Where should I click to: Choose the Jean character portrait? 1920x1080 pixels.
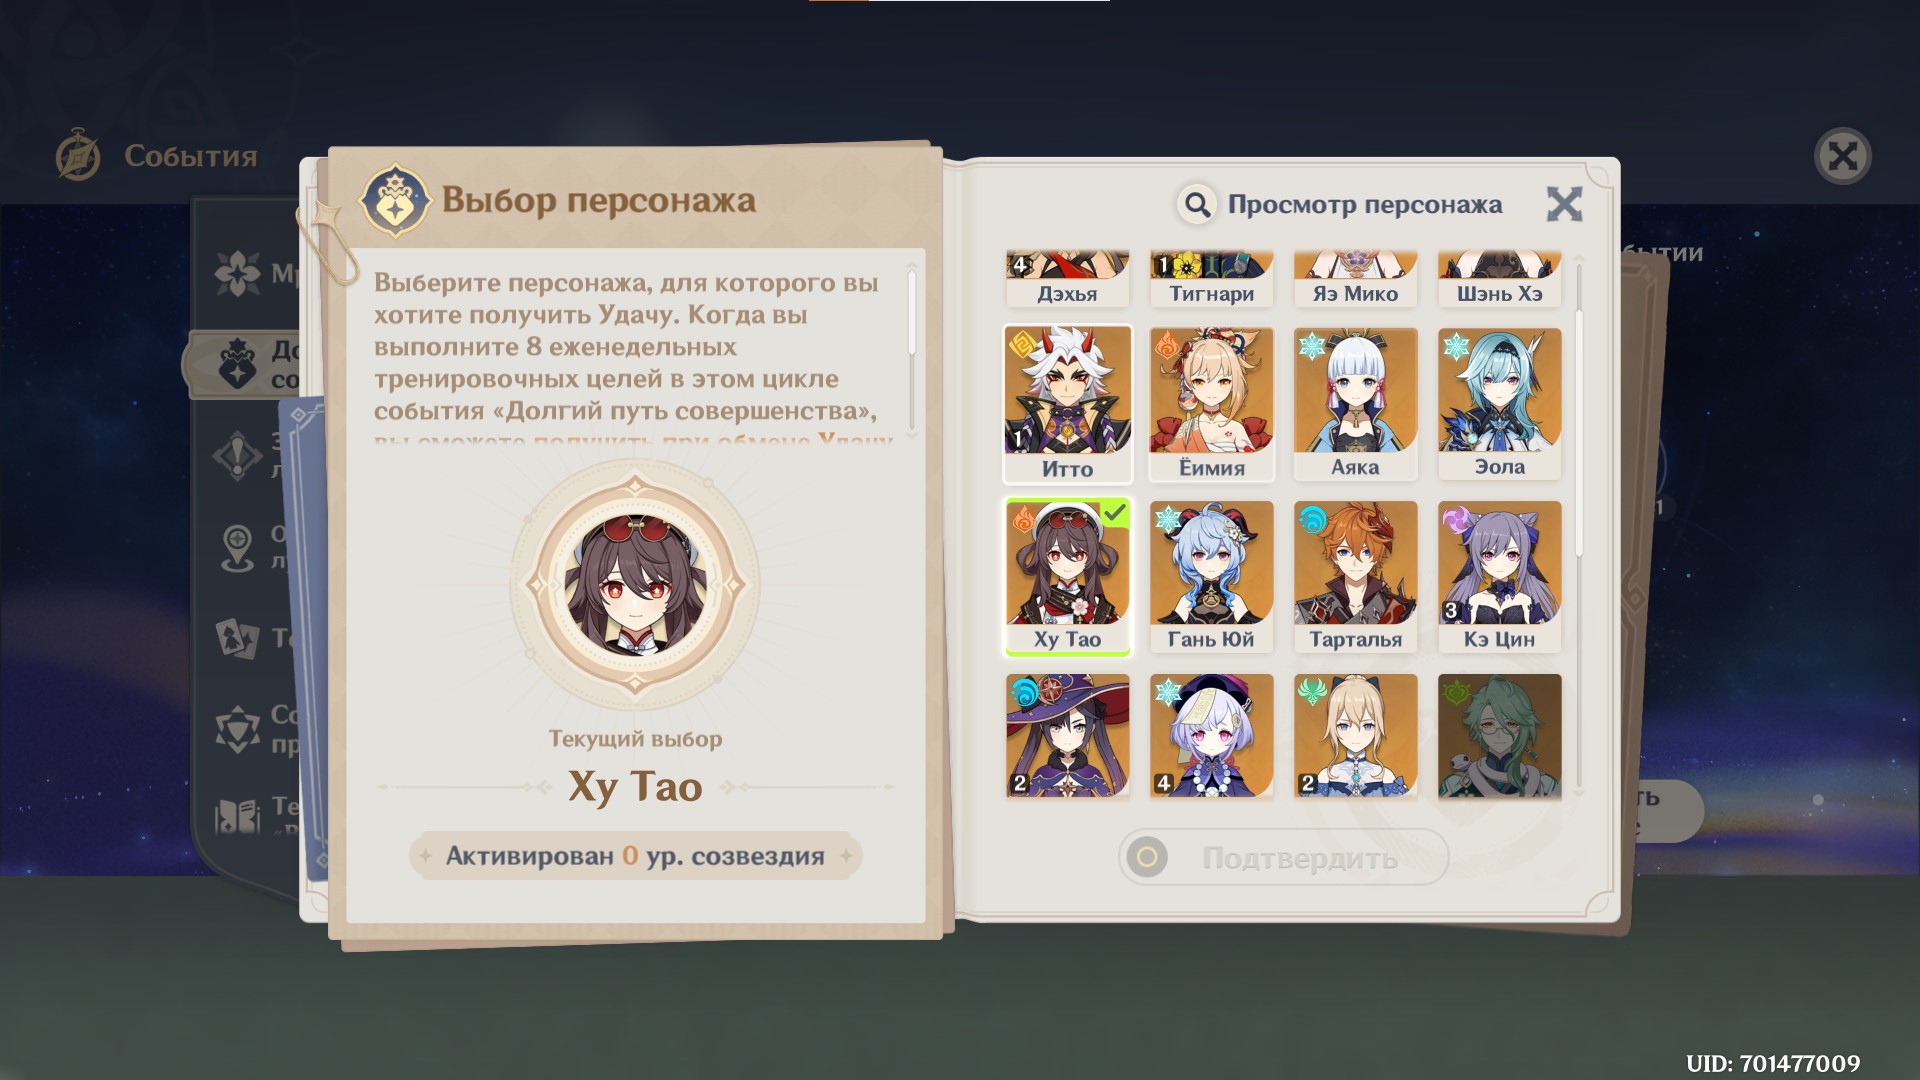[1355, 736]
